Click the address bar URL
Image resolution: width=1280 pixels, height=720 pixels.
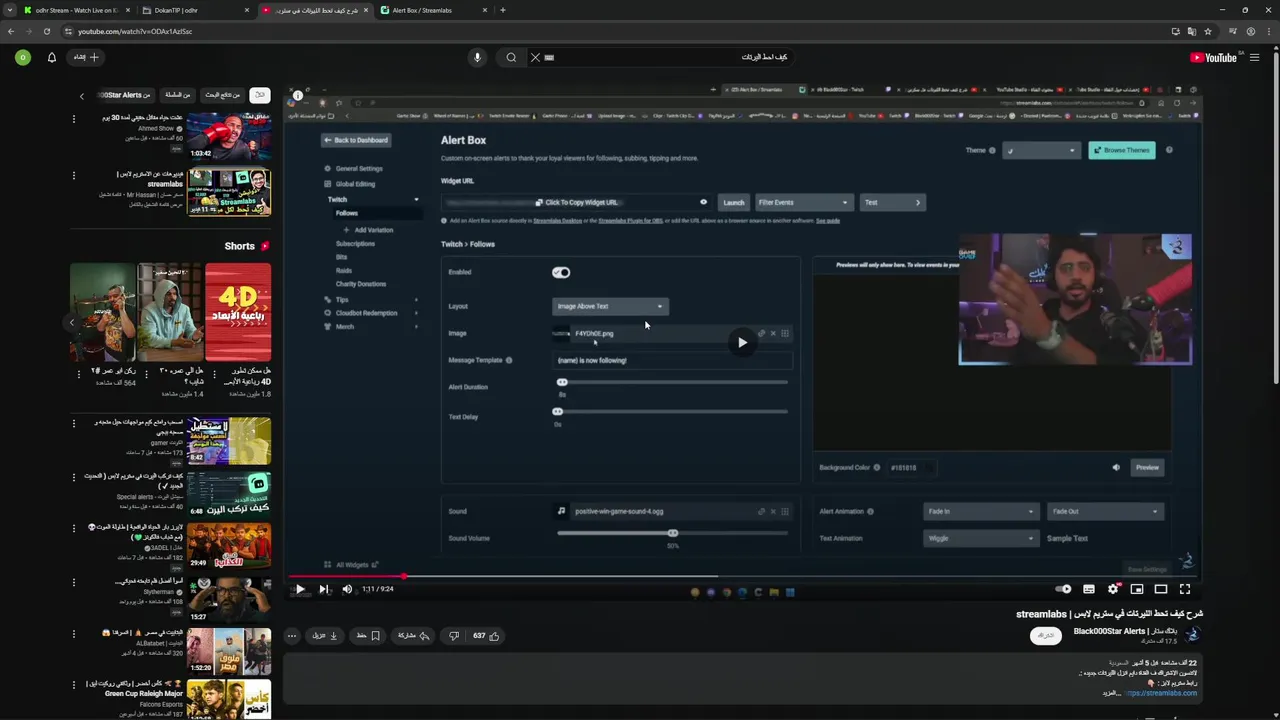click(x=134, y=31)
